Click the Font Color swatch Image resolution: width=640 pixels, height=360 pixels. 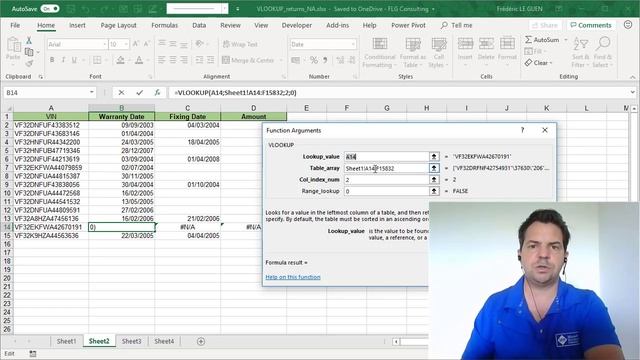139,60
